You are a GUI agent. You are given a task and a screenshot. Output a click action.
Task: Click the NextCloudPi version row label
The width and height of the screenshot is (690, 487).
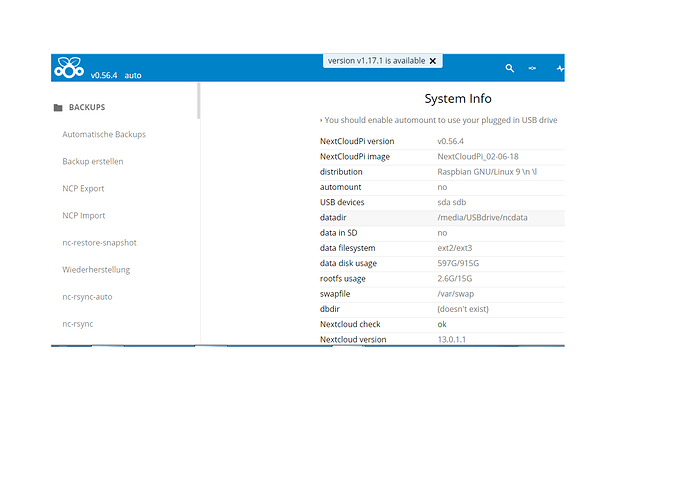coord(357,141)
